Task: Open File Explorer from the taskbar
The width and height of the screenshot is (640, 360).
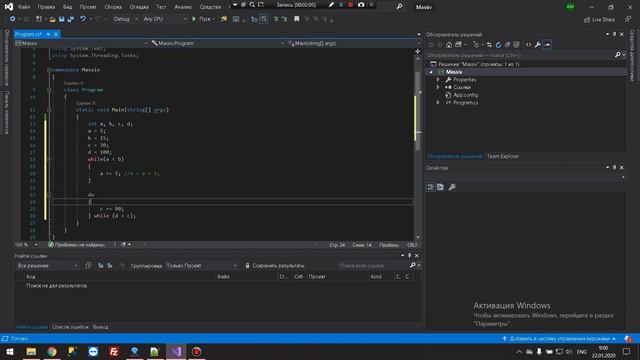Action: 31,351
